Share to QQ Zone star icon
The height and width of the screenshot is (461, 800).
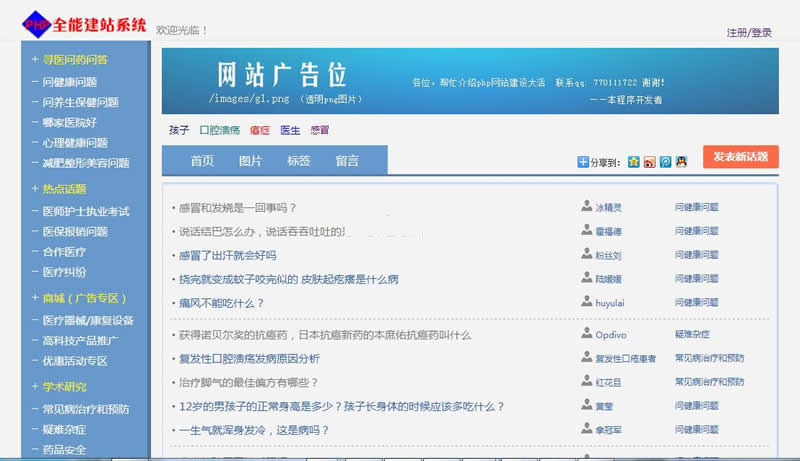pyautogui.click(x=634, y=162)
